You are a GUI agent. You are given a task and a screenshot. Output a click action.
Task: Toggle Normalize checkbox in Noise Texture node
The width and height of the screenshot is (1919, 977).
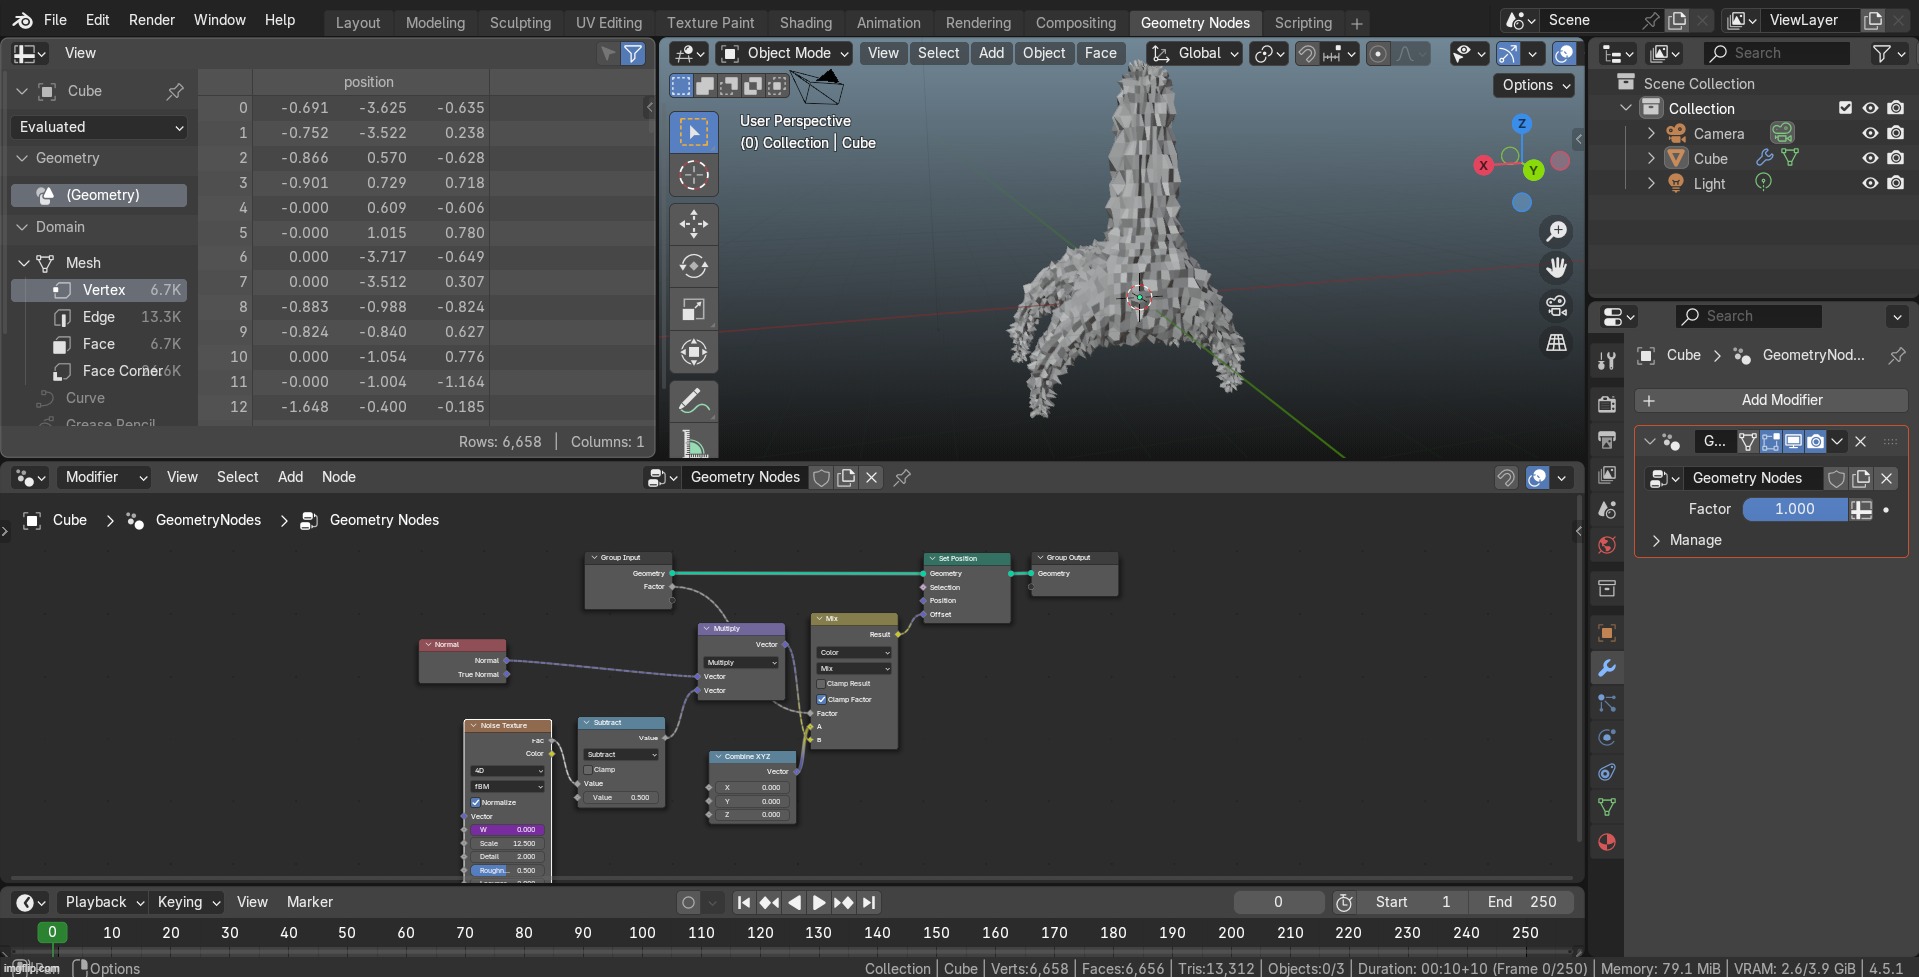tap(476, 802)
